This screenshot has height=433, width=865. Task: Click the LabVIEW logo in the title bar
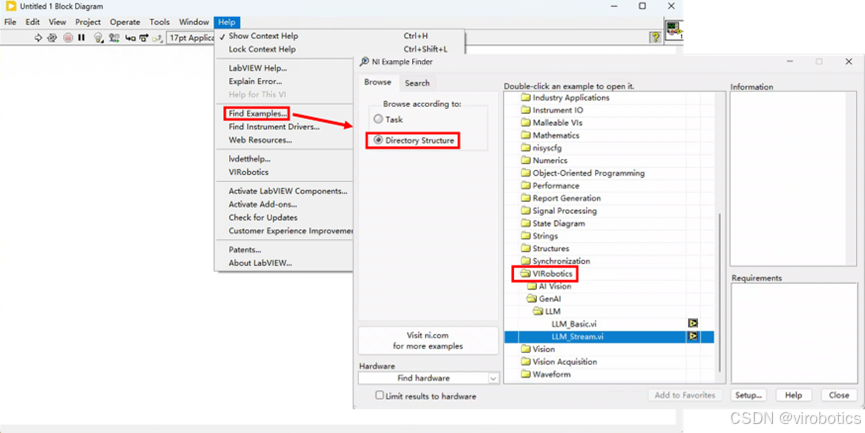pyautogui.click(x=10, y=6)
